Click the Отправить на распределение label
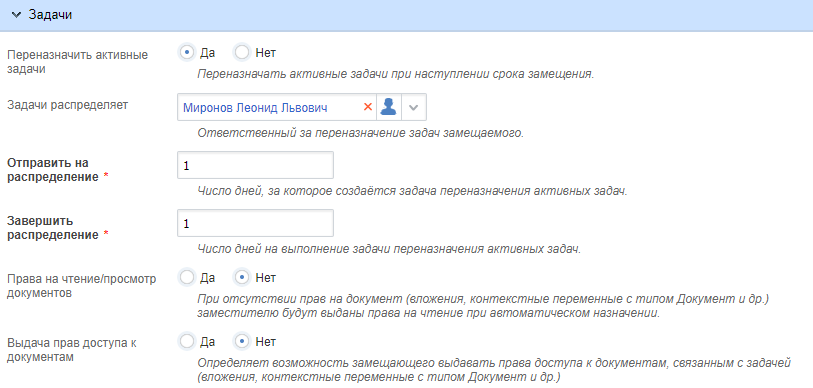This screenshot has height=388, width=813. [x=58, y=170]
